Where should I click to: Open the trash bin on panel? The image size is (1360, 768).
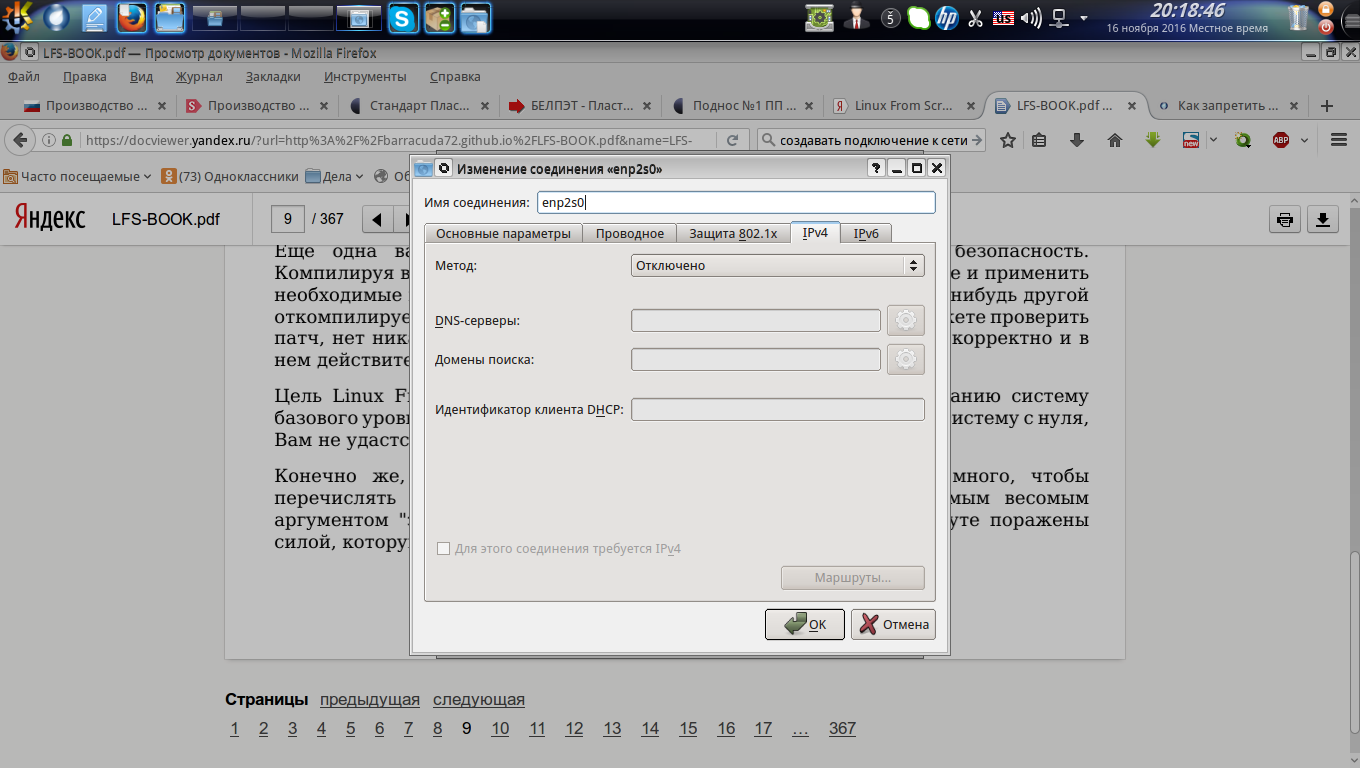point(1299,18)
